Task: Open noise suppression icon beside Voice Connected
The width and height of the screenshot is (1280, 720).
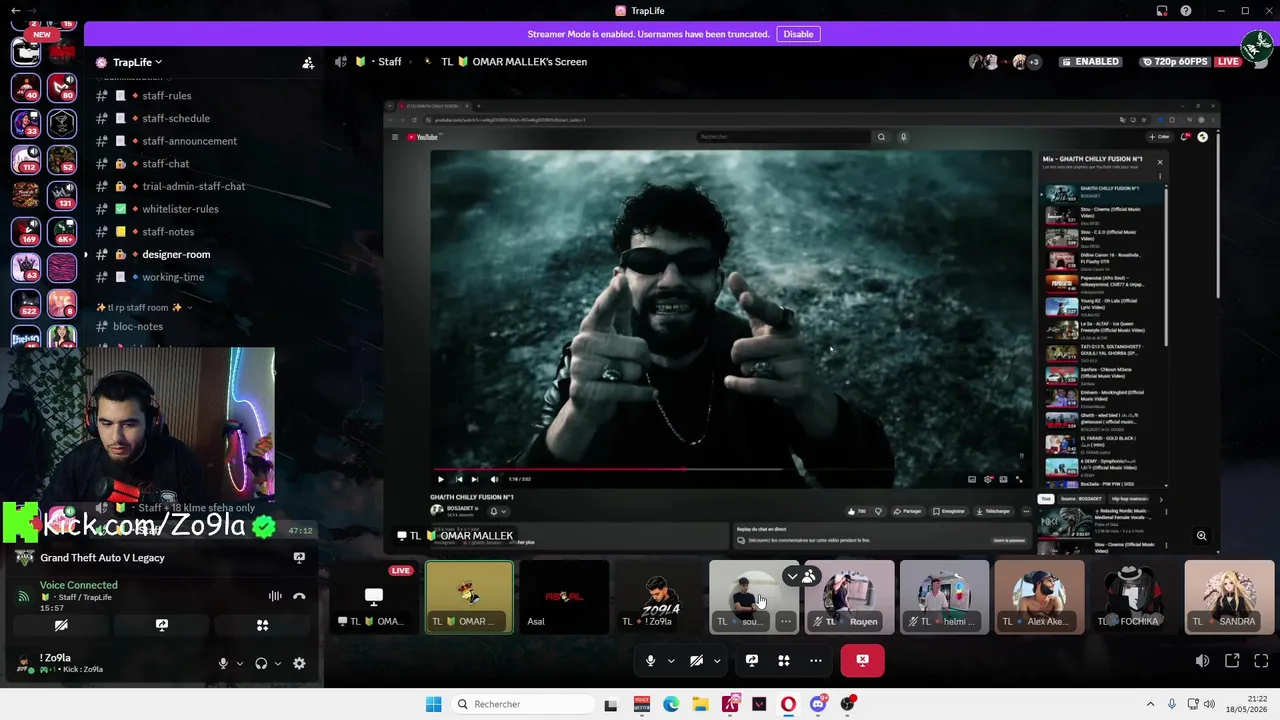Action: click(275, 596)
